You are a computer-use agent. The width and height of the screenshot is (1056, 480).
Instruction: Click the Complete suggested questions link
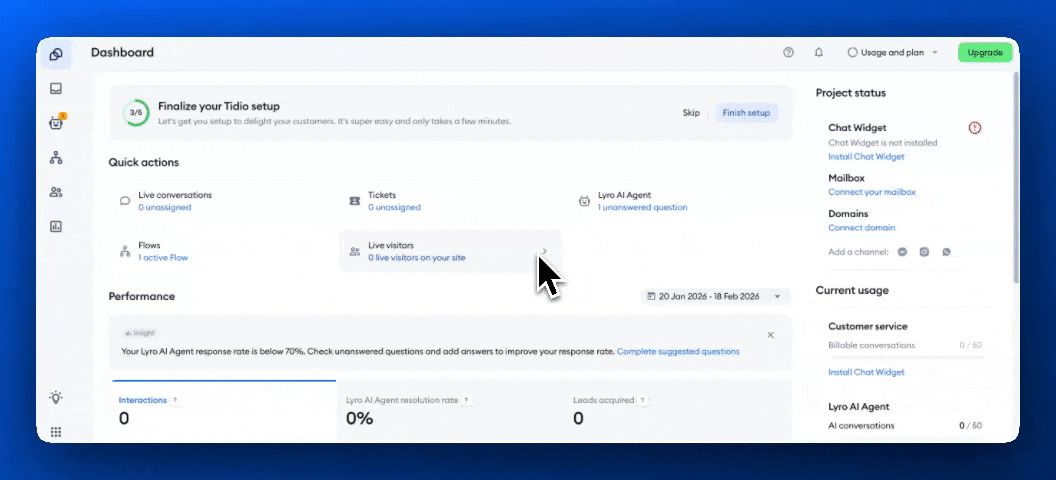coord(678,351)
